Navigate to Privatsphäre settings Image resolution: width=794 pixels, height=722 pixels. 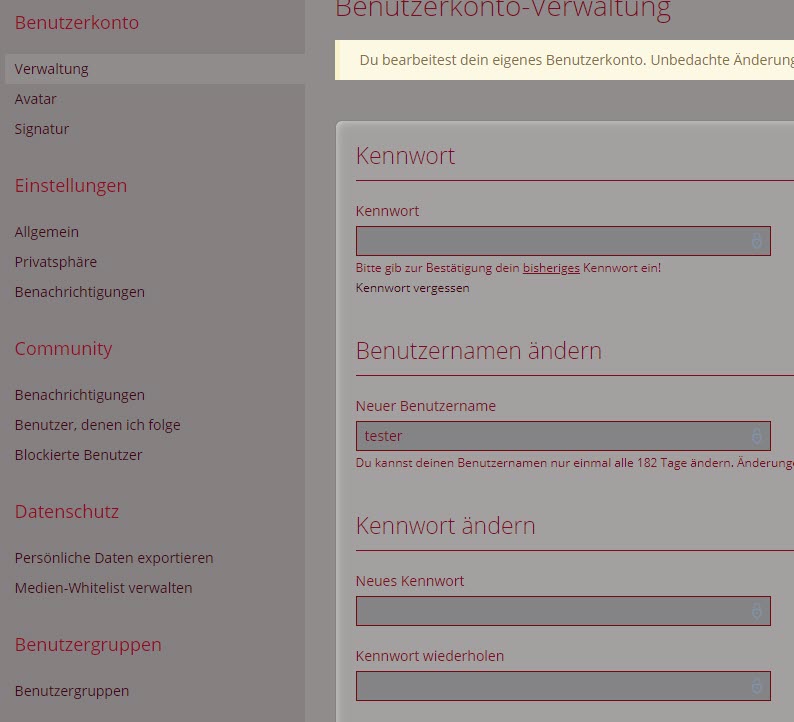[x=56, y=262]
